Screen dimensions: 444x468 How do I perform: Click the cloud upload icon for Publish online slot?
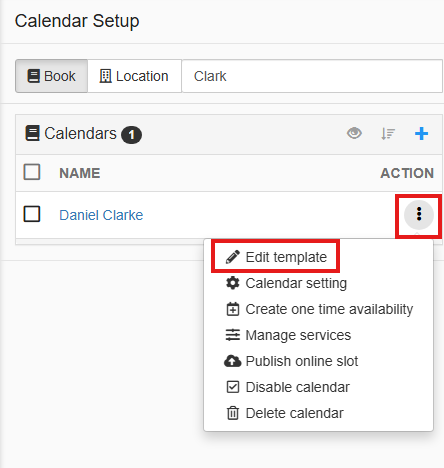[232, 361]
